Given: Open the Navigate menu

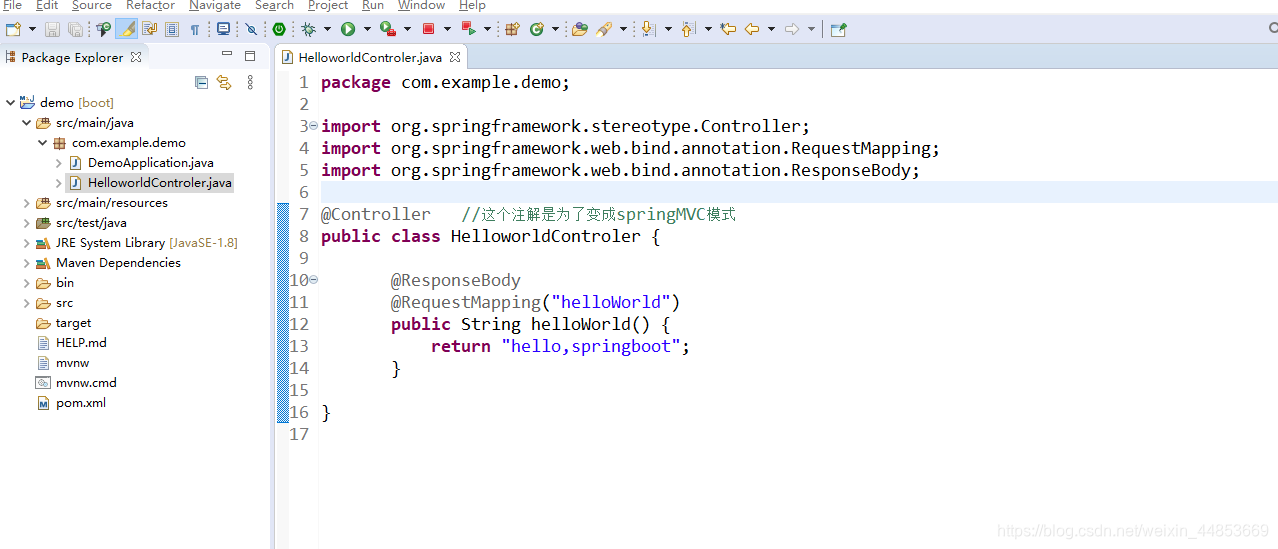Looking at the screenshot, I should 215,5.
